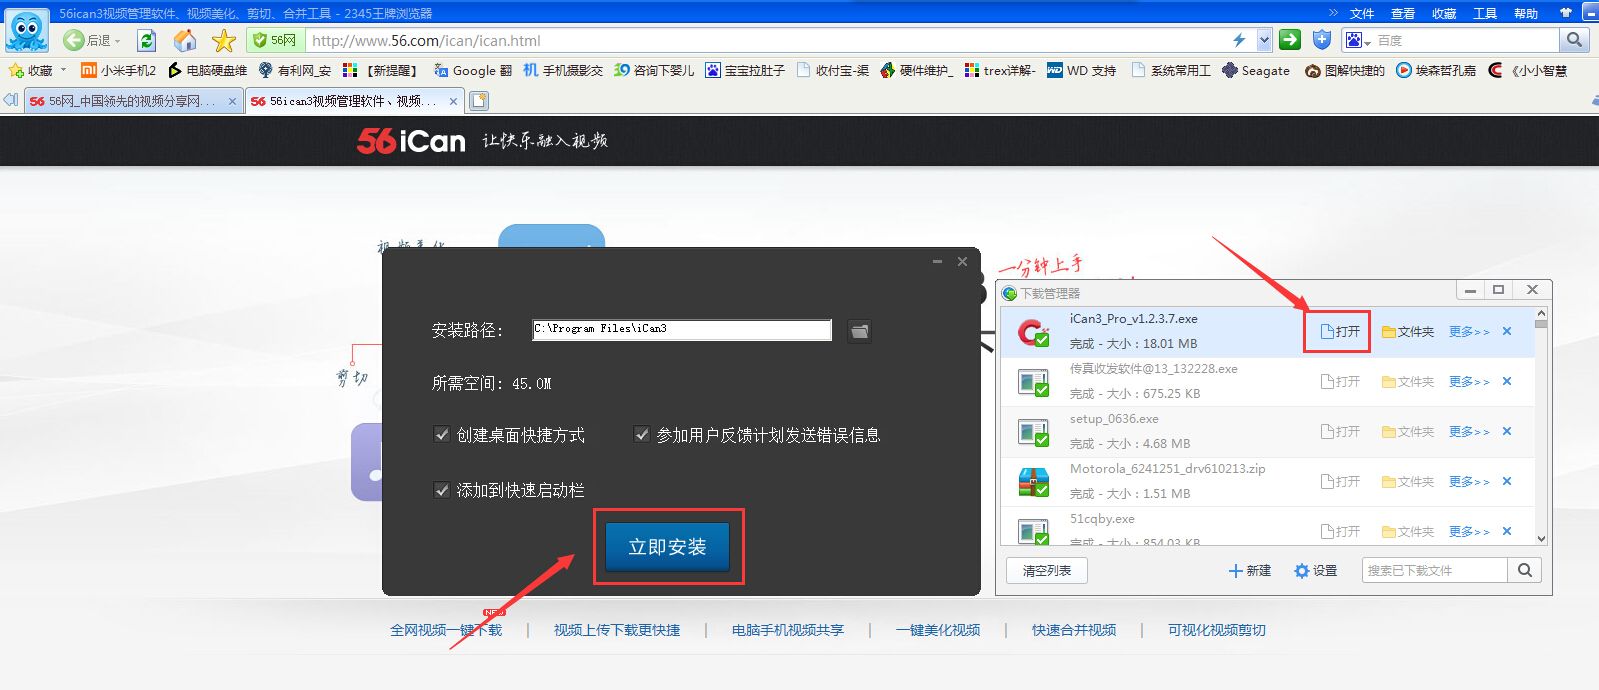This screenshot has height=690, width=1599.
Task: Delete Motorola_6241251_drv610213.zip entry
Action: pyautogui.click(x=1507, y=481)
